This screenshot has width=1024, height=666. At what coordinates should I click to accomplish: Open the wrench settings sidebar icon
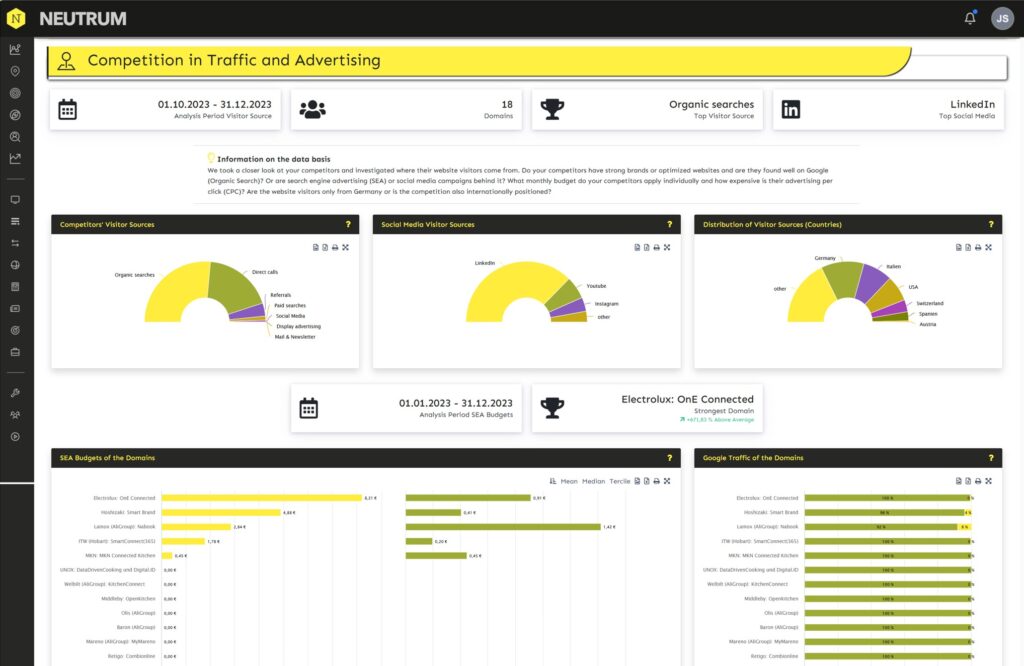pos(15,393)
